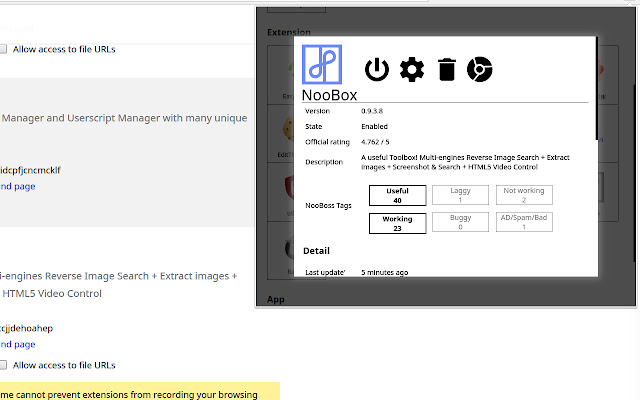Select the Last update 5 minutes ago value
Viewport: 640px width, 400px height.
384,272
